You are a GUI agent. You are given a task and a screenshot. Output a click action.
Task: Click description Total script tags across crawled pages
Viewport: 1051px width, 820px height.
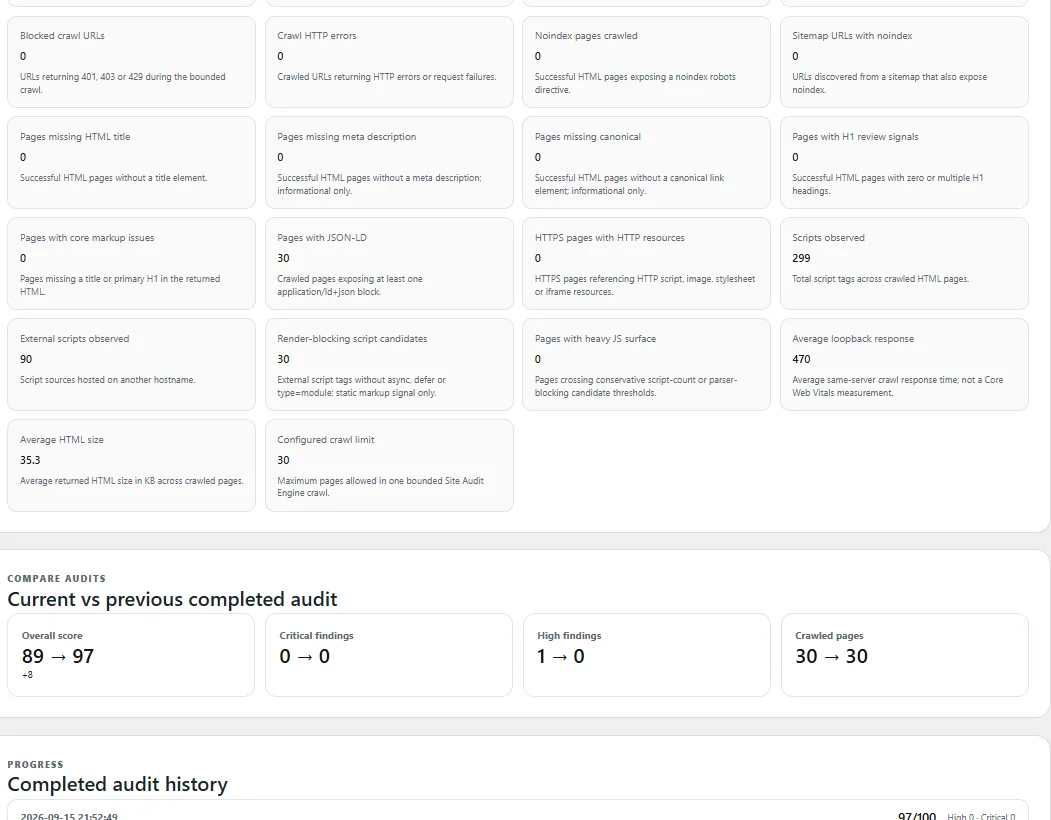tap(880, 278)
